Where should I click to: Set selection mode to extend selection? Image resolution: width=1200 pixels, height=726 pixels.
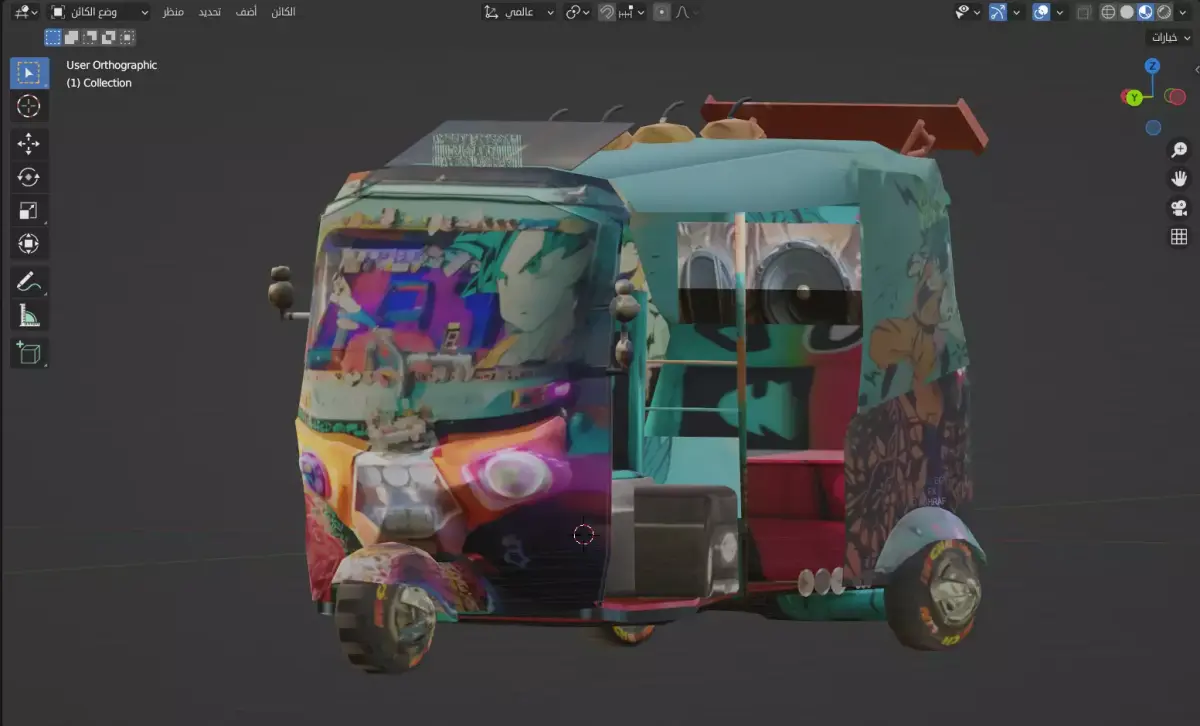pos(71,37)
